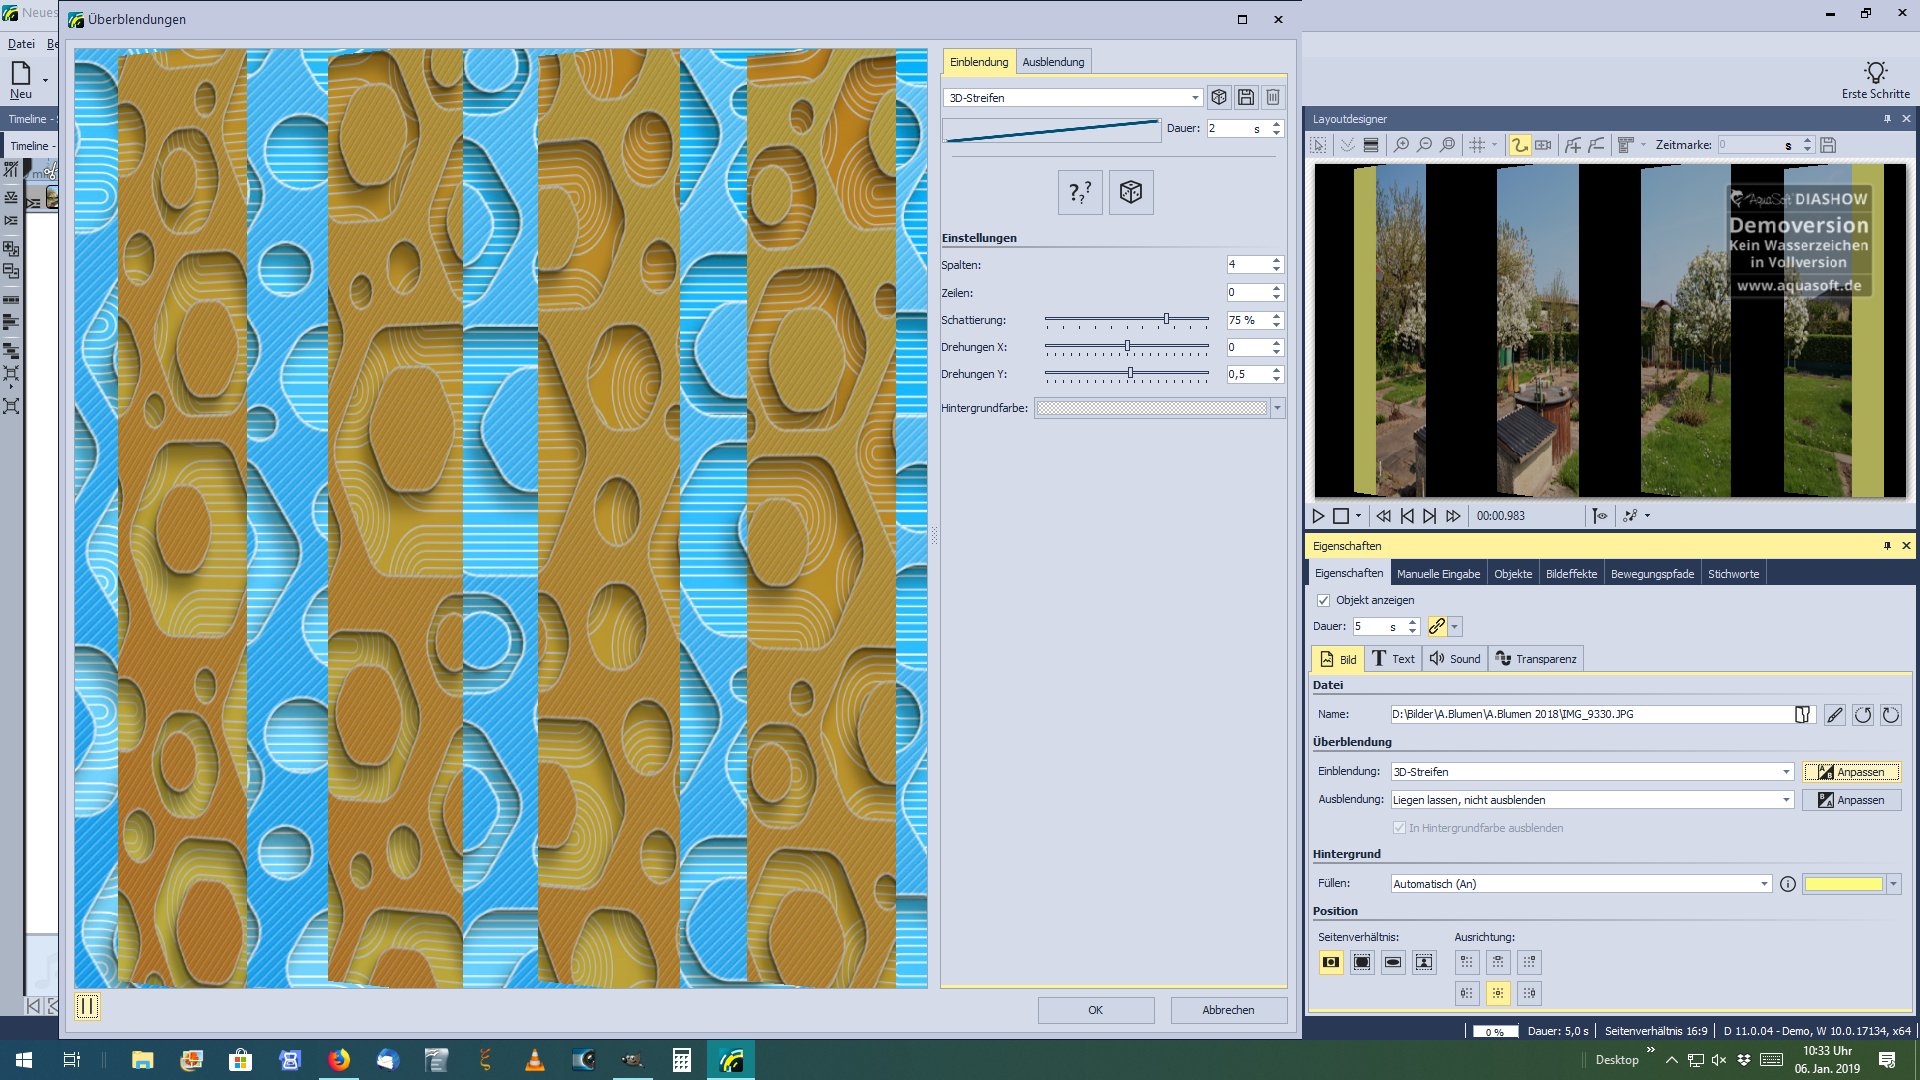
Task: Select the fourth Seitenverhältnis portrait mode button
Action: click(x=1424, y=962)
